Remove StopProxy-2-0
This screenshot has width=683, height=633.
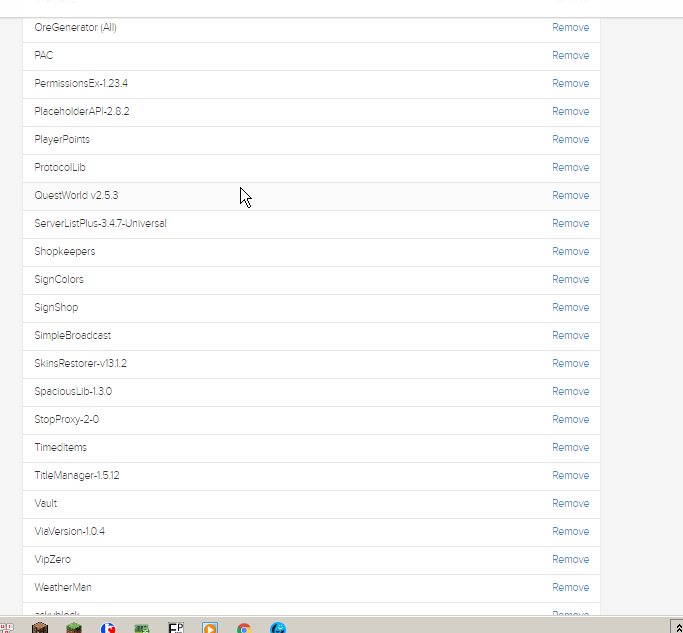pos(571,420)
